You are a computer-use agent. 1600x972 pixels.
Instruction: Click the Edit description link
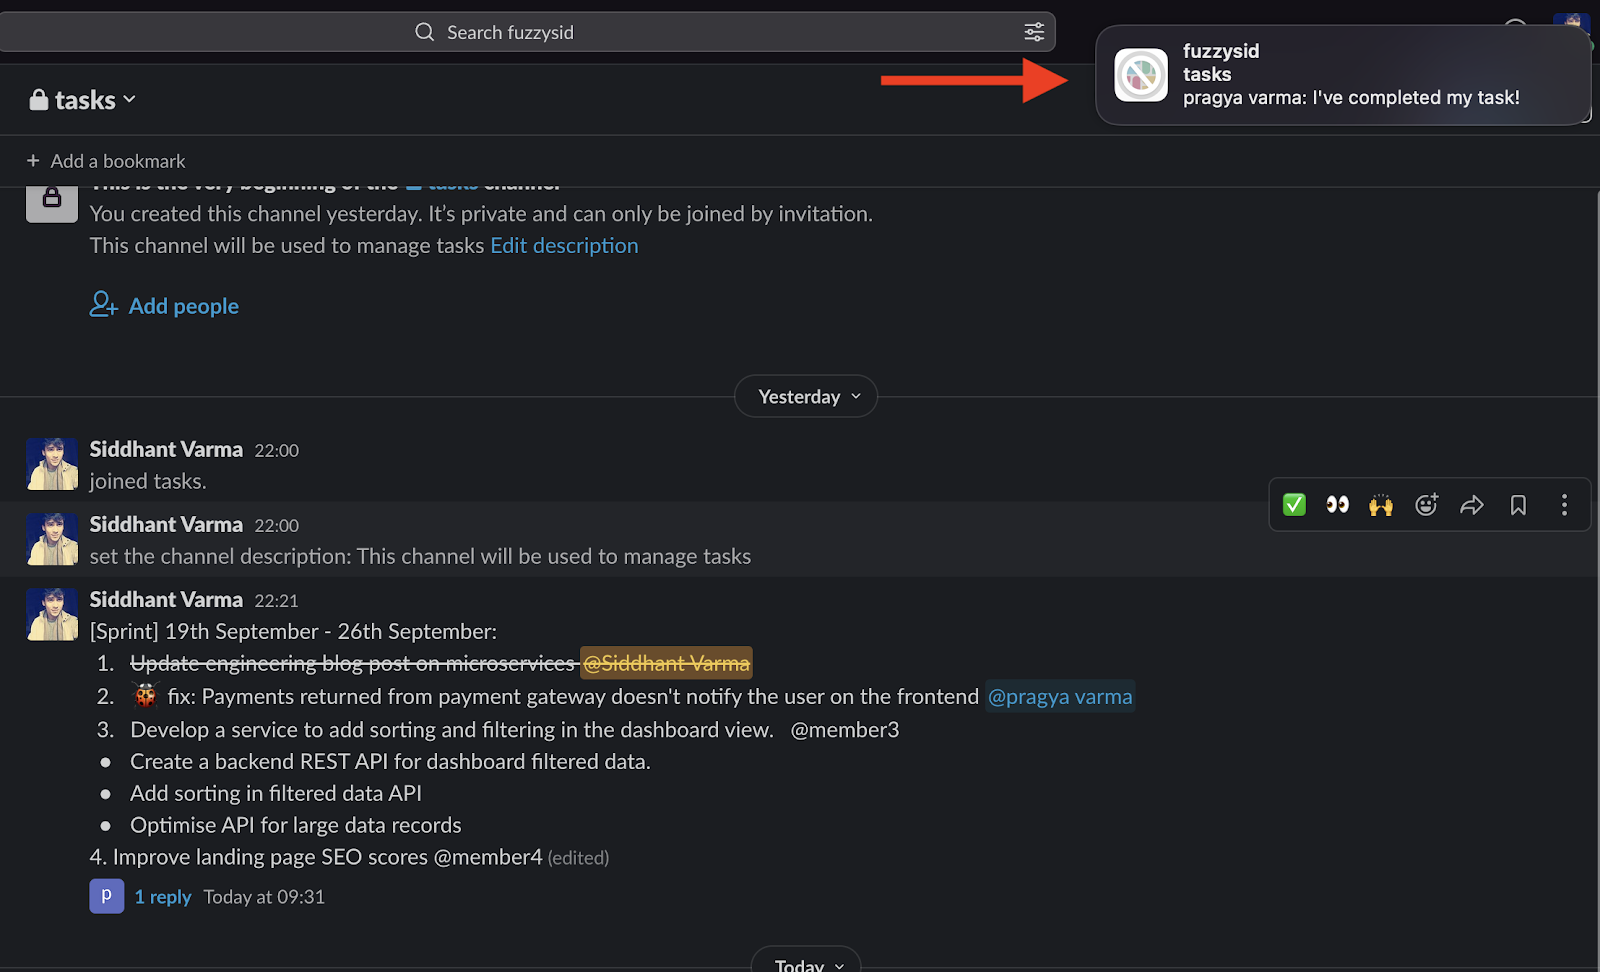pyautogui.click(x=564, y=246)
